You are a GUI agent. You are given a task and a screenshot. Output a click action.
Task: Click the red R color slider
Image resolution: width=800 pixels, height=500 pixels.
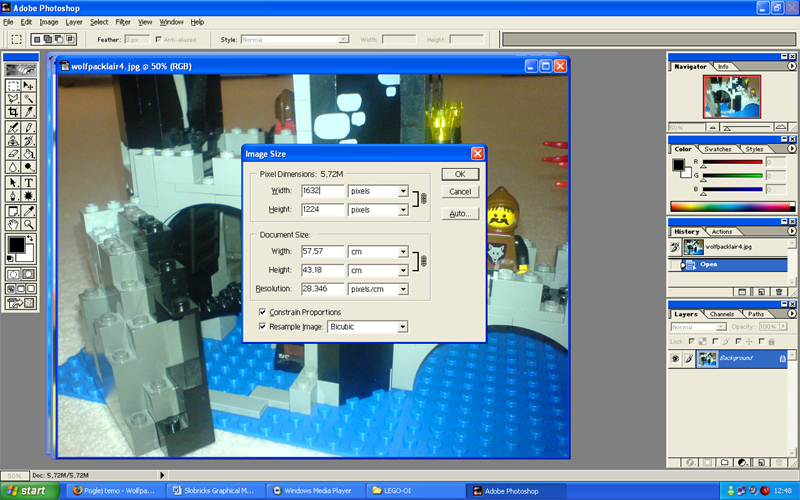tap(733, 162)
